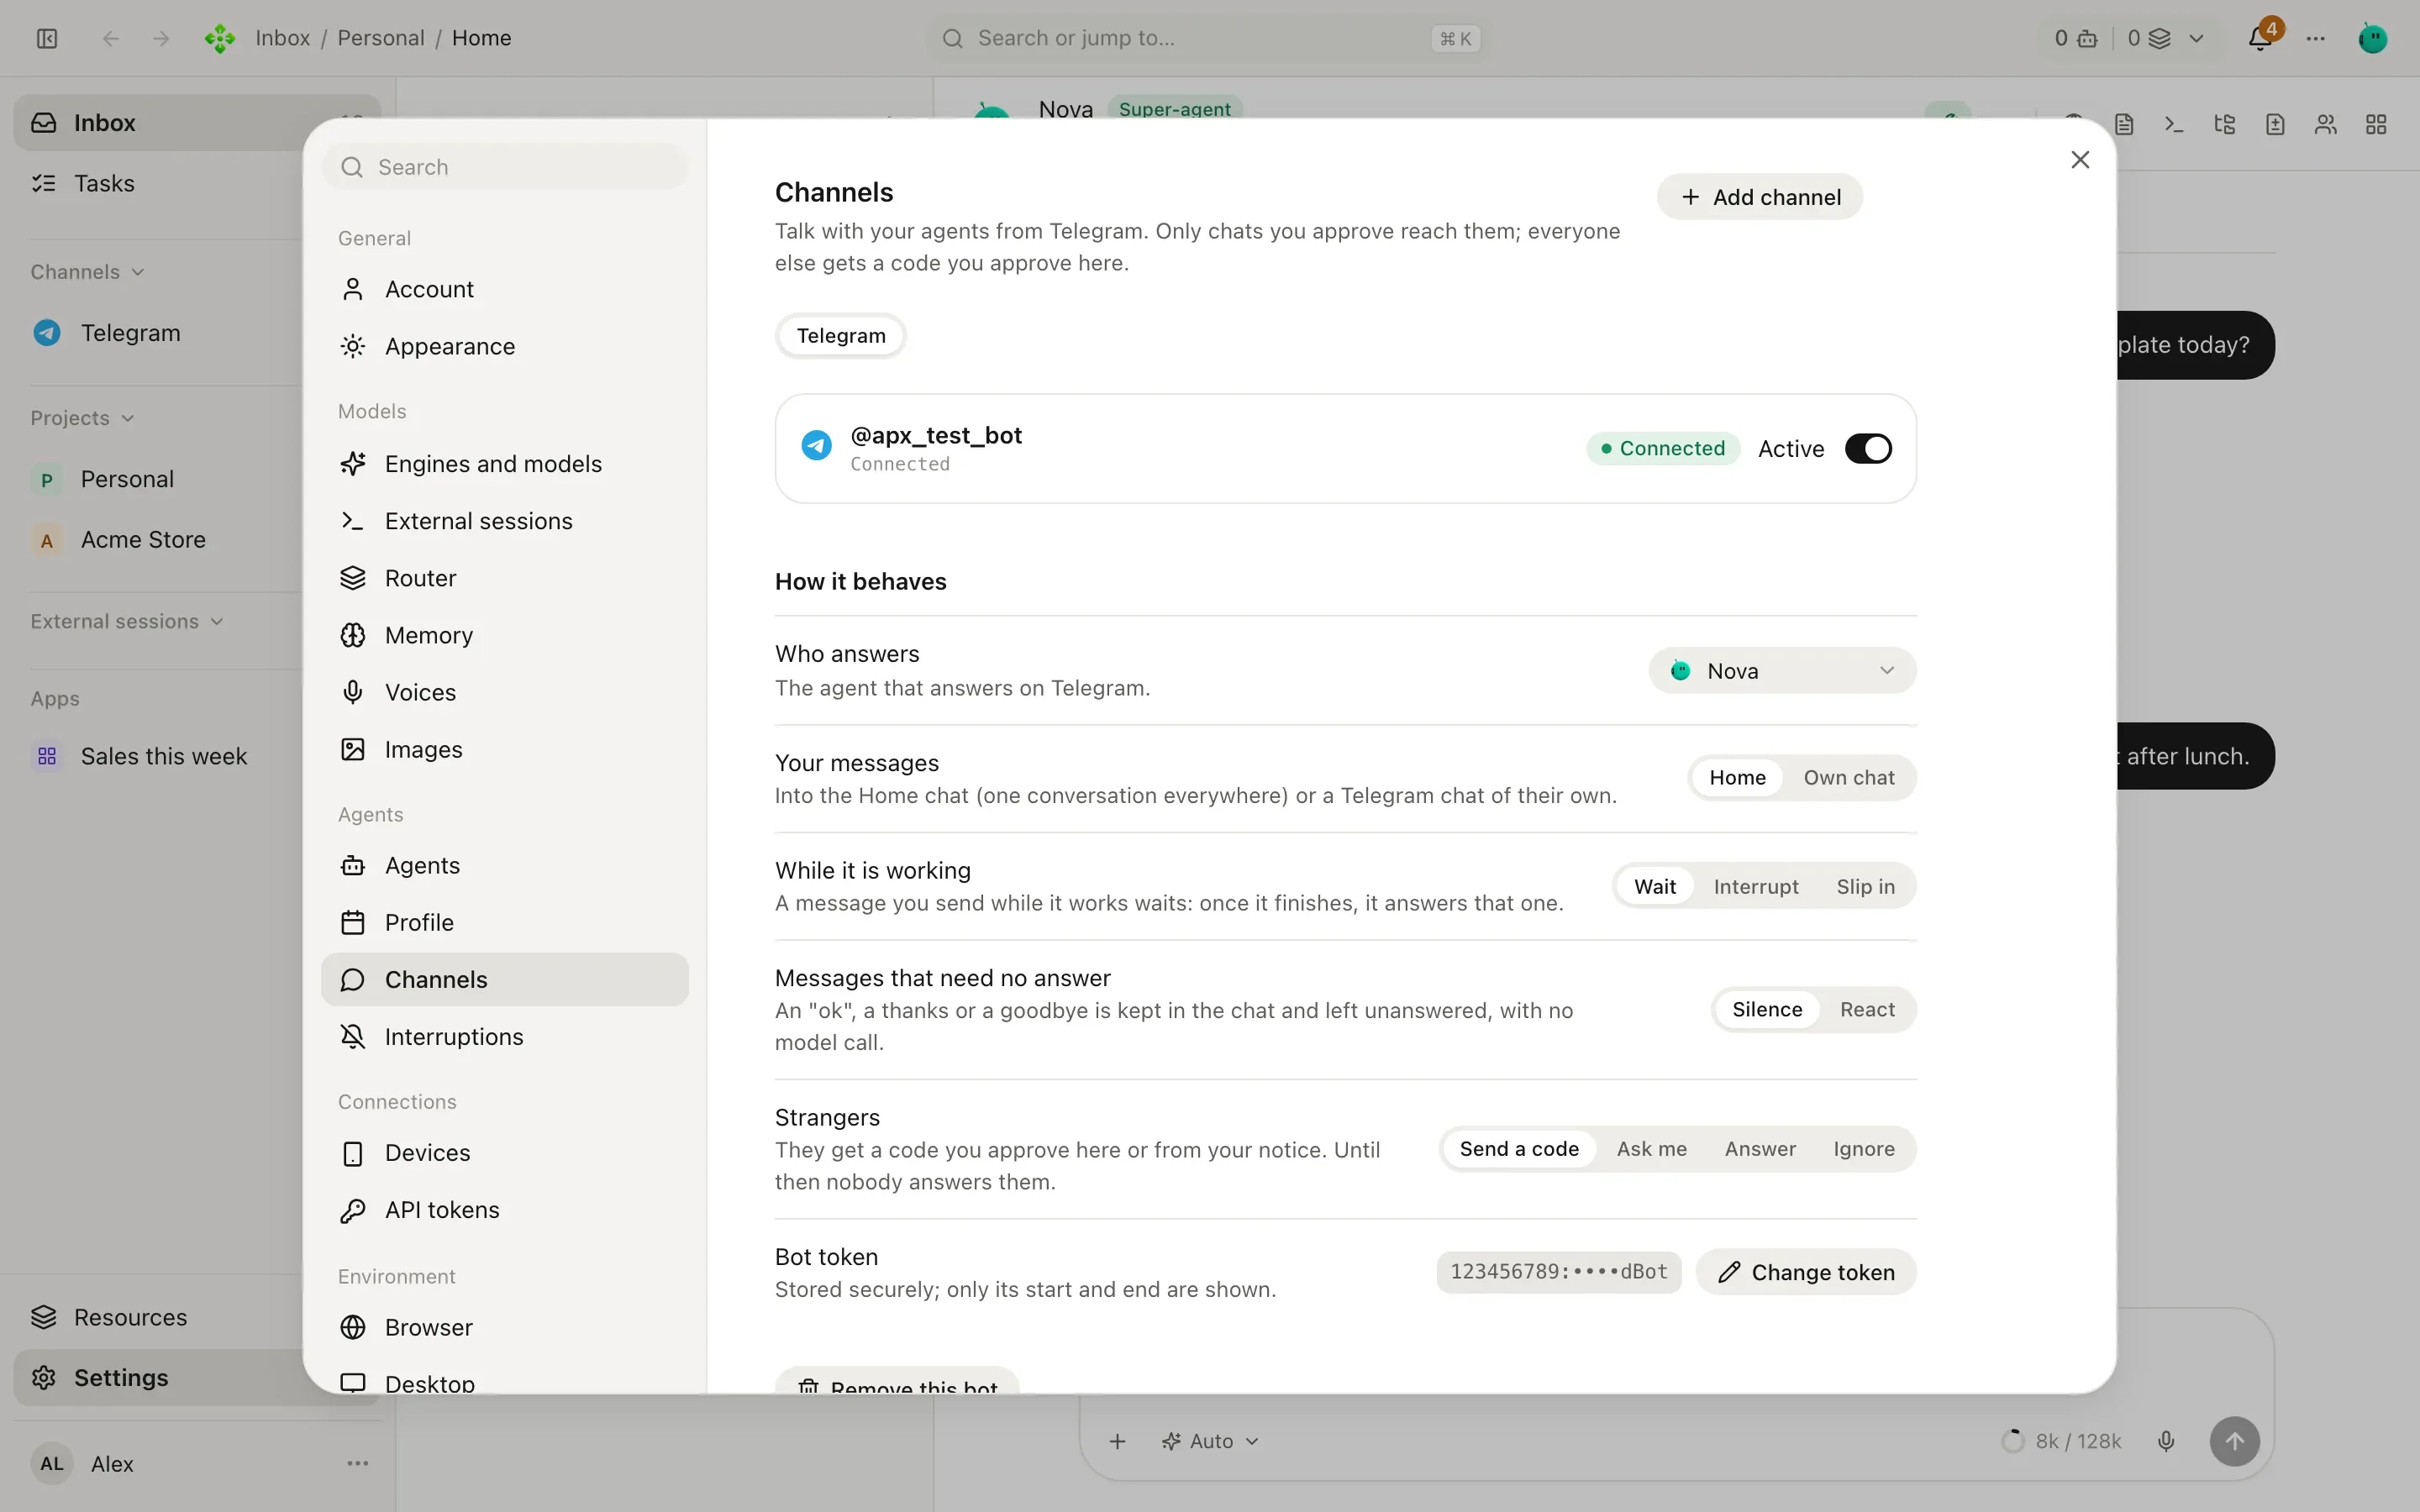Viewport: 2420px width, 1512px height.
Task: Open the notifications bell
Action: 2260,38
